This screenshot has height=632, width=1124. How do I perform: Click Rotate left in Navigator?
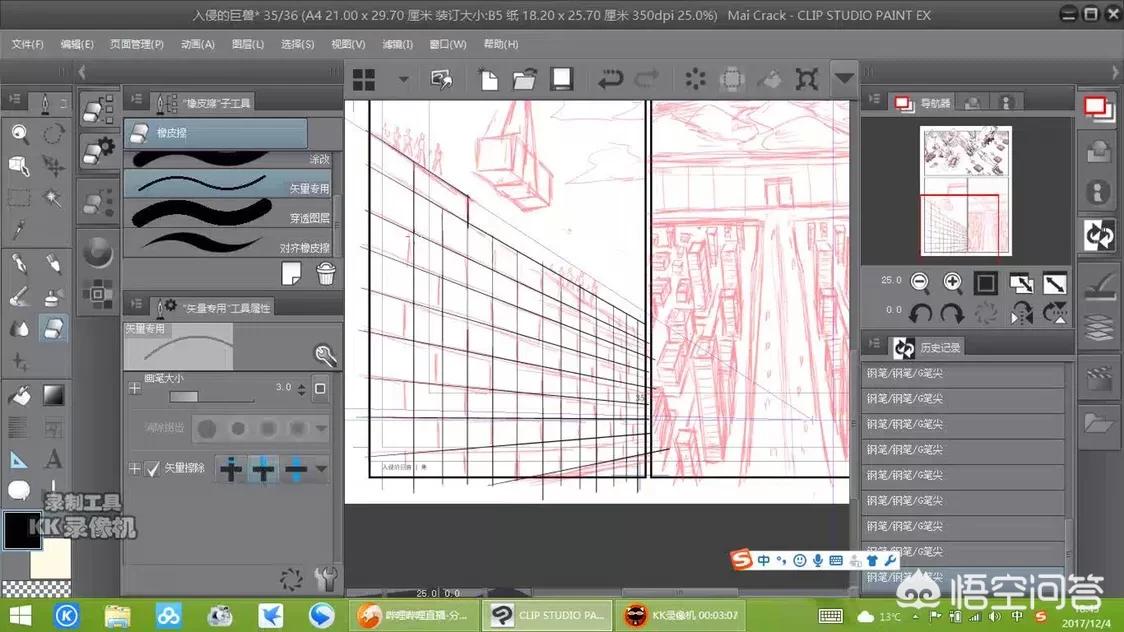pos(920,313)
